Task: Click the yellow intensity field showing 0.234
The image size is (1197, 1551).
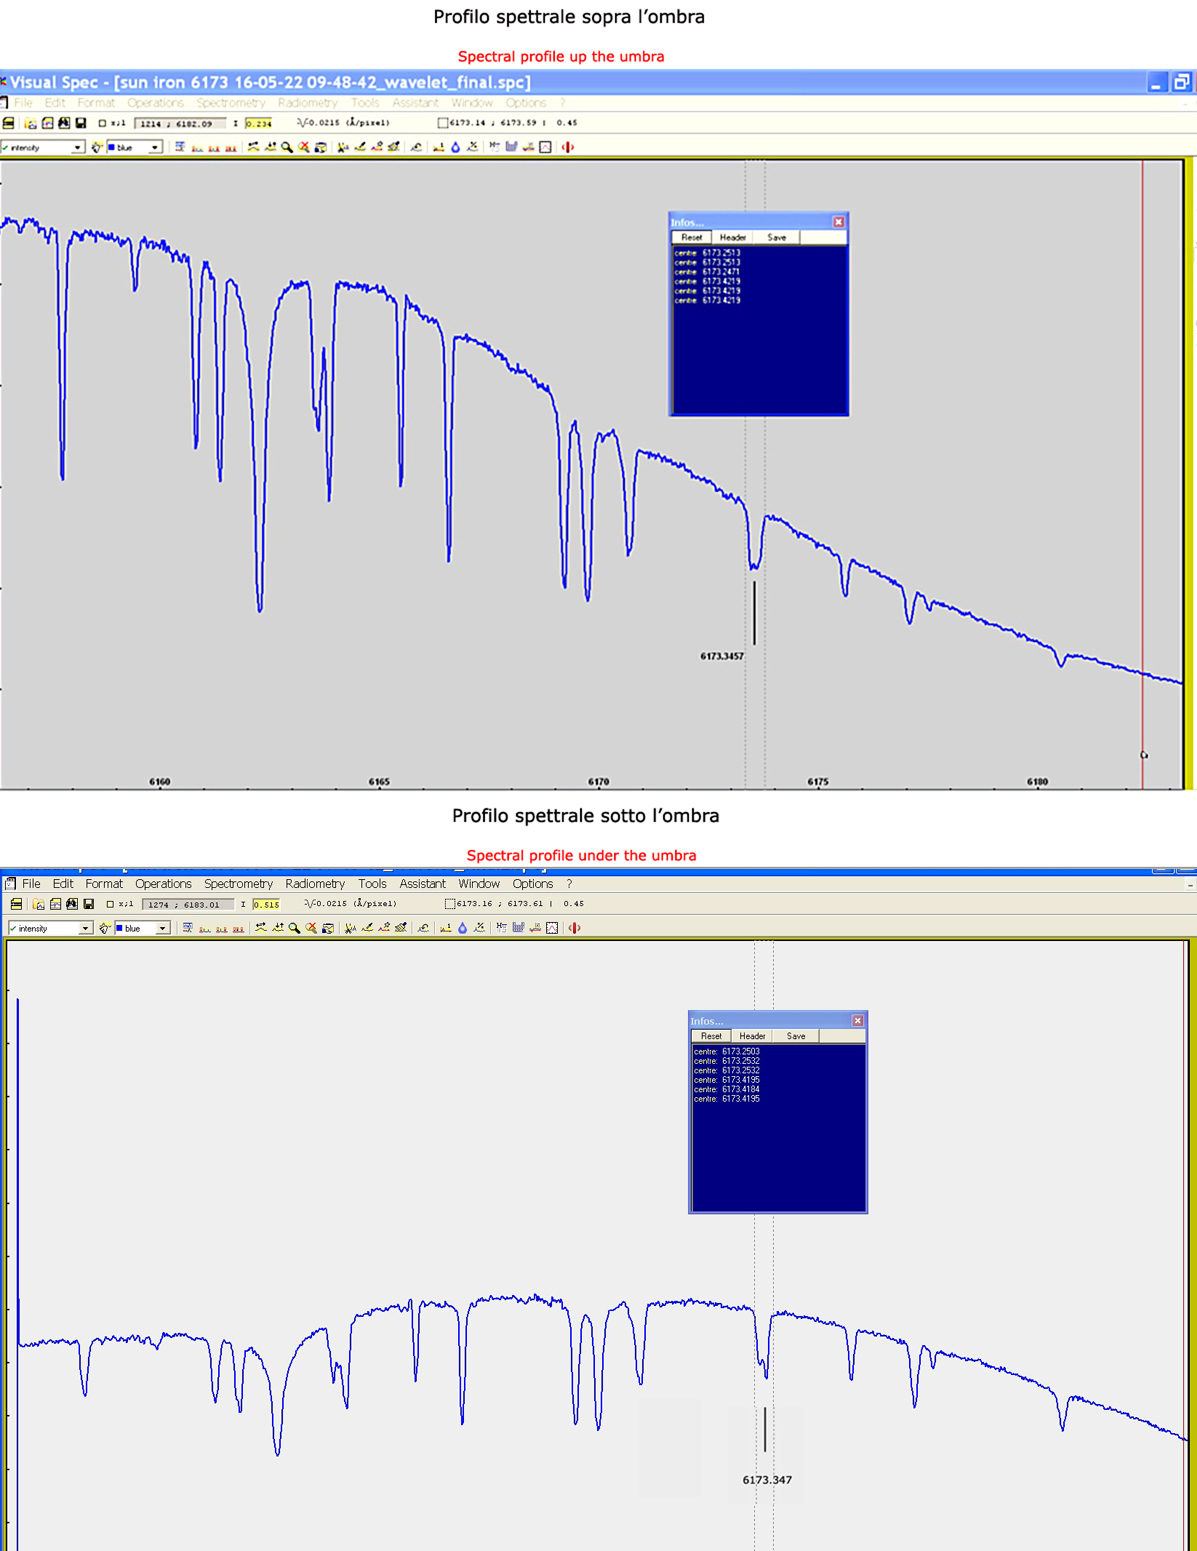Action: (258, 124)
